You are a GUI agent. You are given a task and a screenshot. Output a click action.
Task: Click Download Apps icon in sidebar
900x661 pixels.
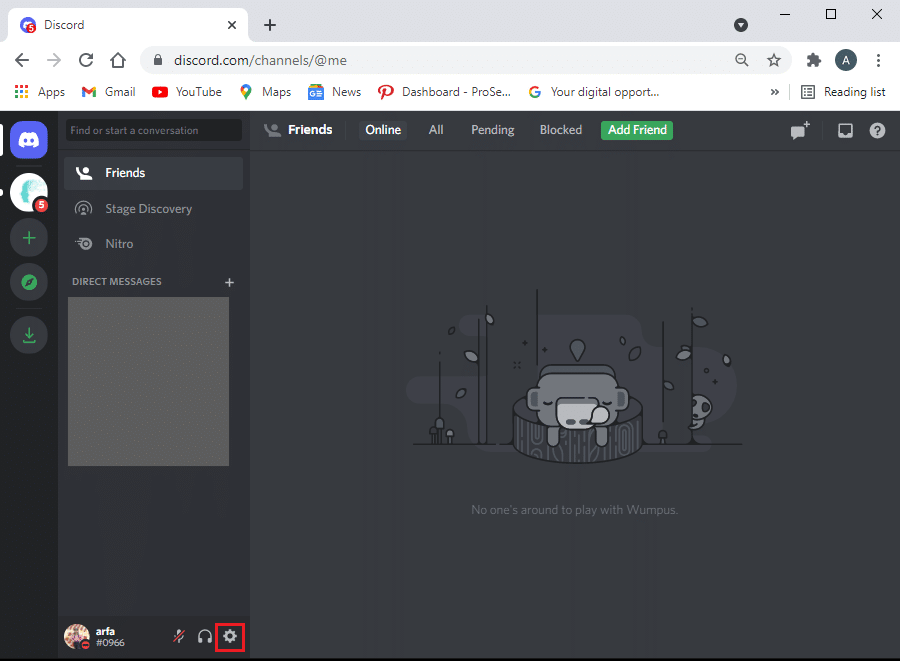(x=29, y=335)
